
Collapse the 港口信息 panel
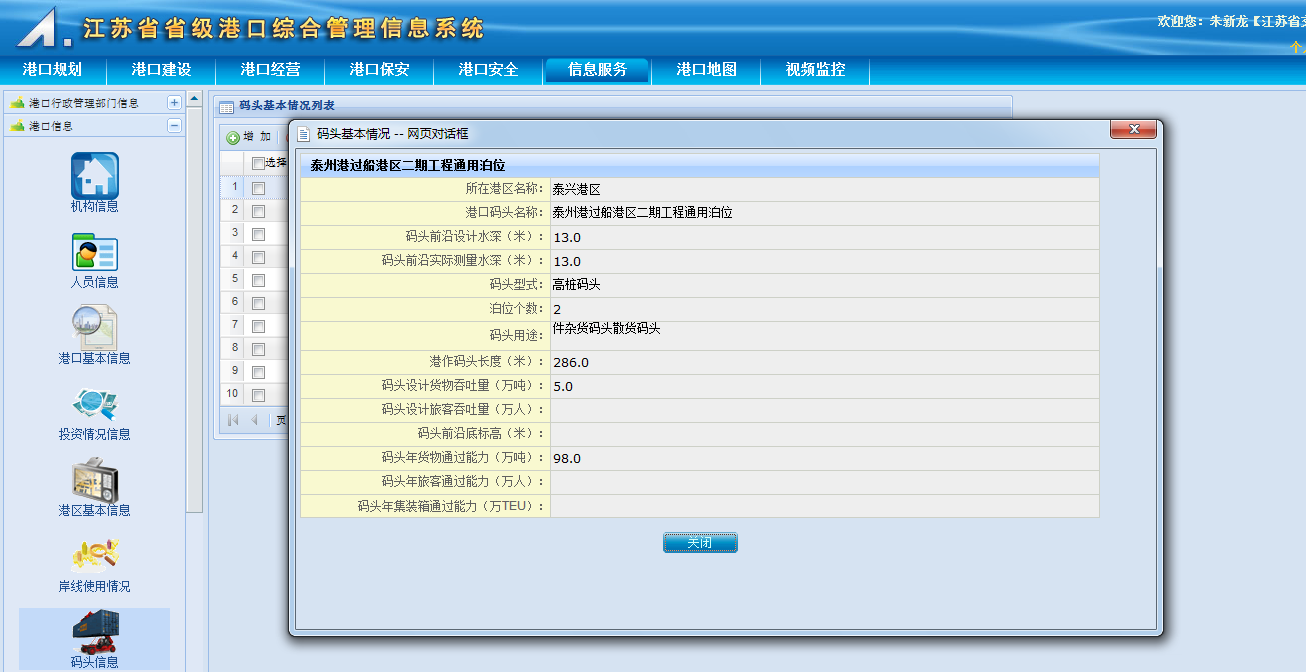[174, 126]
